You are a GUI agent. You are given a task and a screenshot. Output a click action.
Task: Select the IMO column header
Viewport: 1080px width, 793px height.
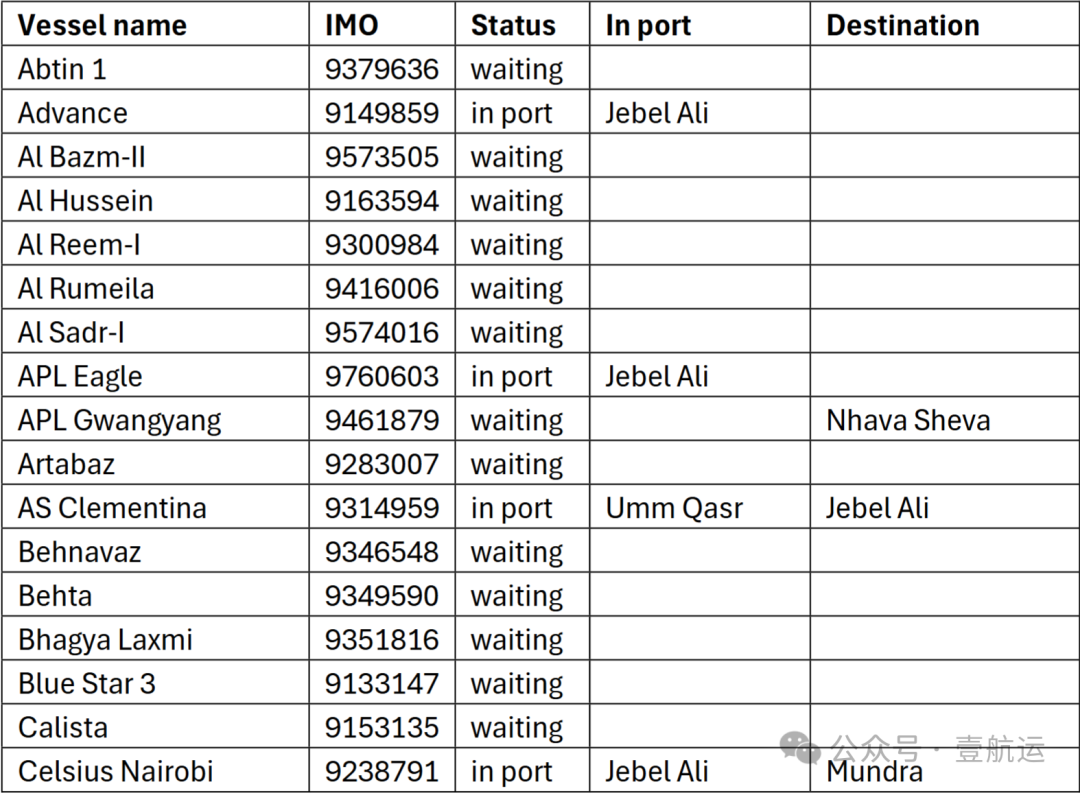point(352,25)
